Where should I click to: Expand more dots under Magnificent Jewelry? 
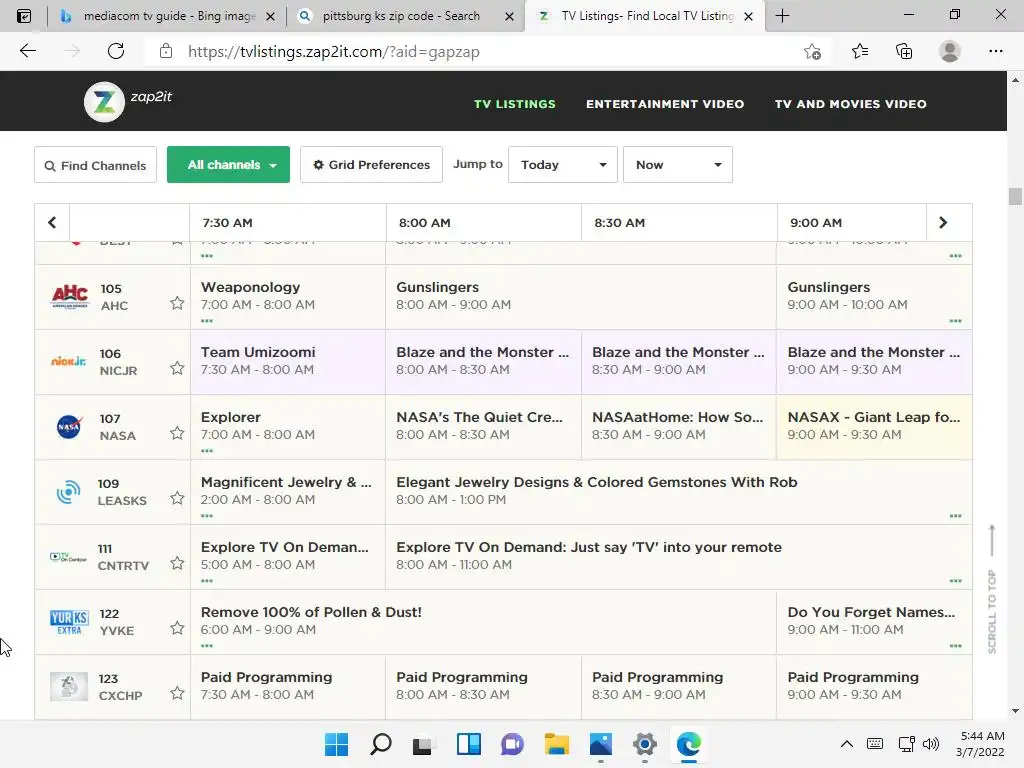click(207, 516)
